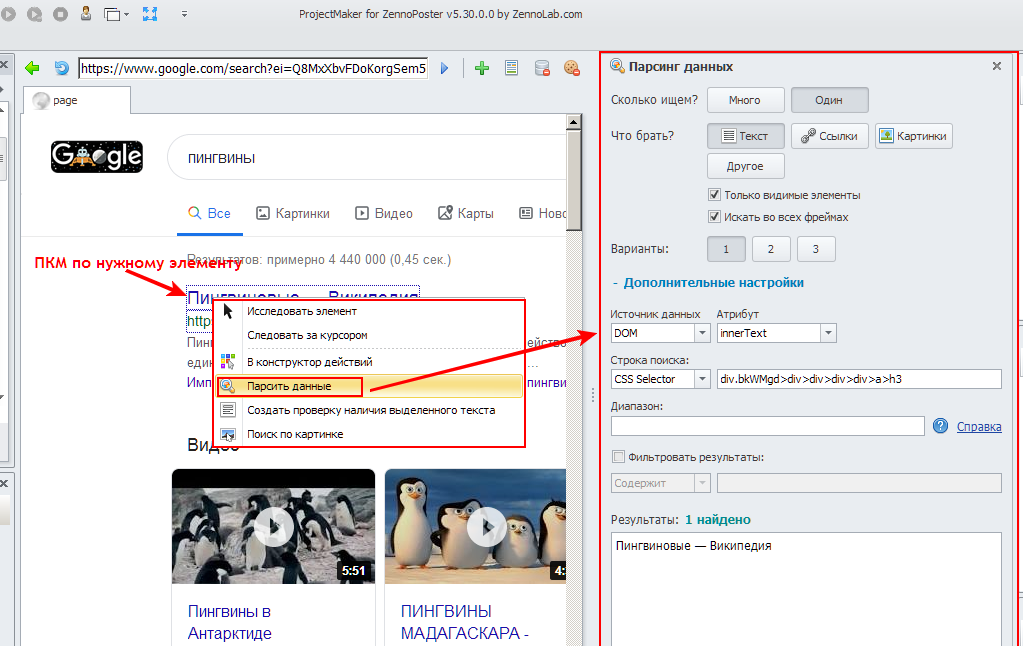Image resolution: width=1023 pixels, height=646 pixels.
Task: Uncheck Искать во всех фреймах
Action: click(x=714, y=217)
